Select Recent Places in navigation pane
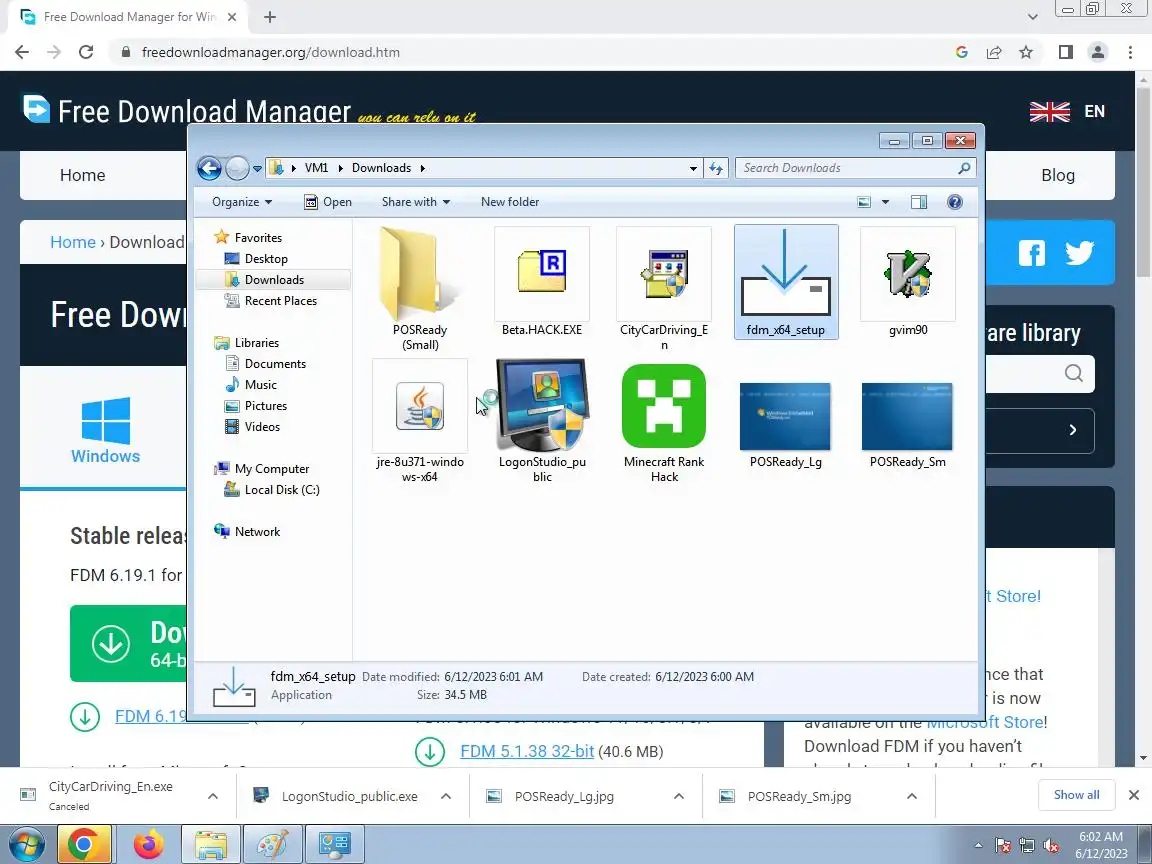1152x864 pixels. click(281, 300)
